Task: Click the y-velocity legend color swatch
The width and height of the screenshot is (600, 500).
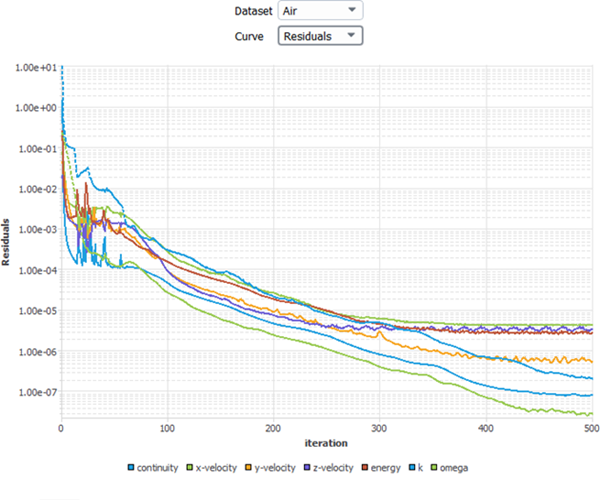Action: [x=248, y=467]
